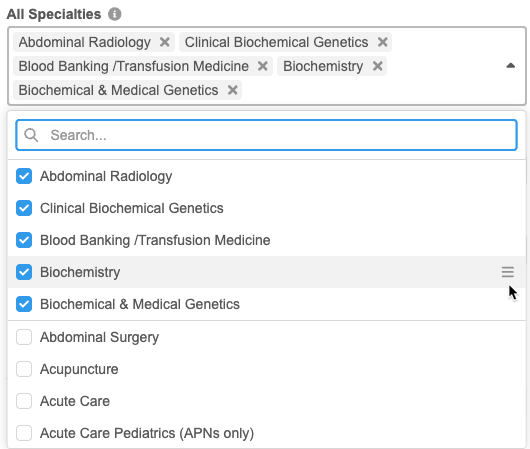
Task: Remove the Biochemistry tag
Action: pos(378,66)
